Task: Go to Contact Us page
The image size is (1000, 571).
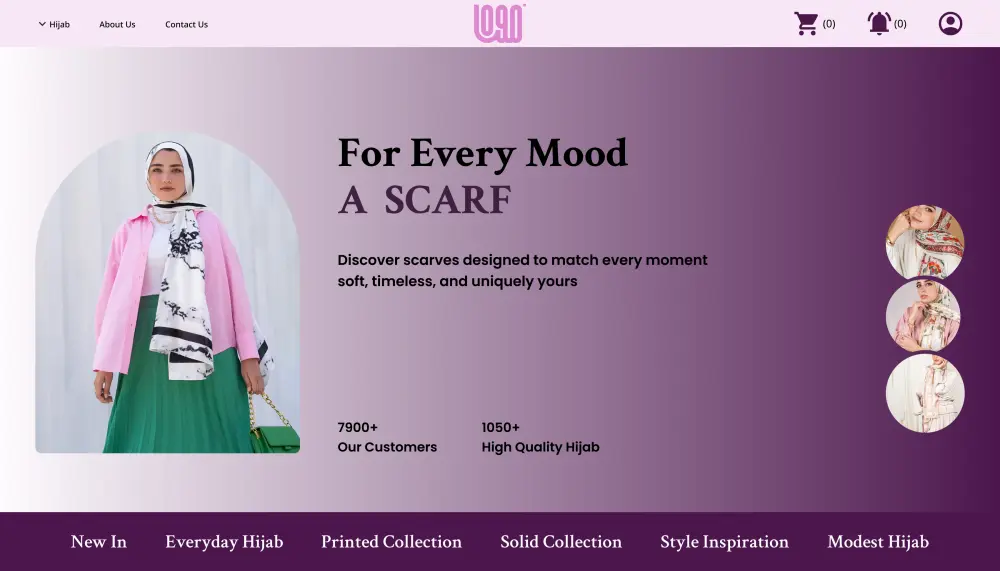Action: tap(186, 24)
